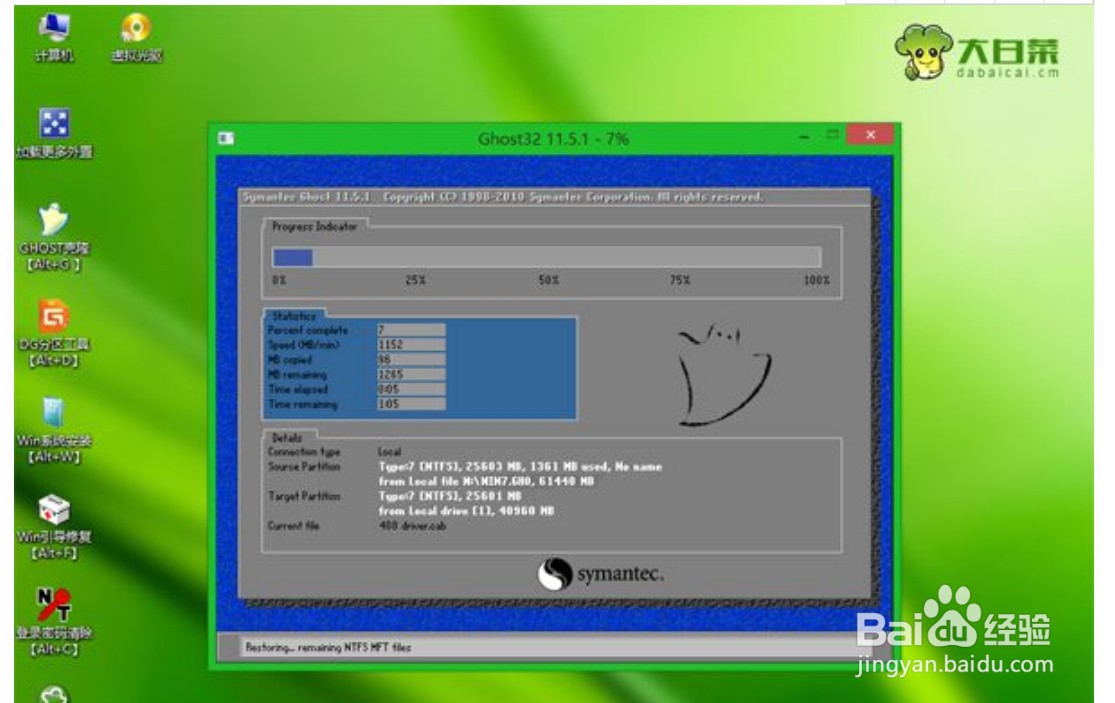
Task: Click Target Partition Type:7 25601 MB line
Action: (449, 496)
